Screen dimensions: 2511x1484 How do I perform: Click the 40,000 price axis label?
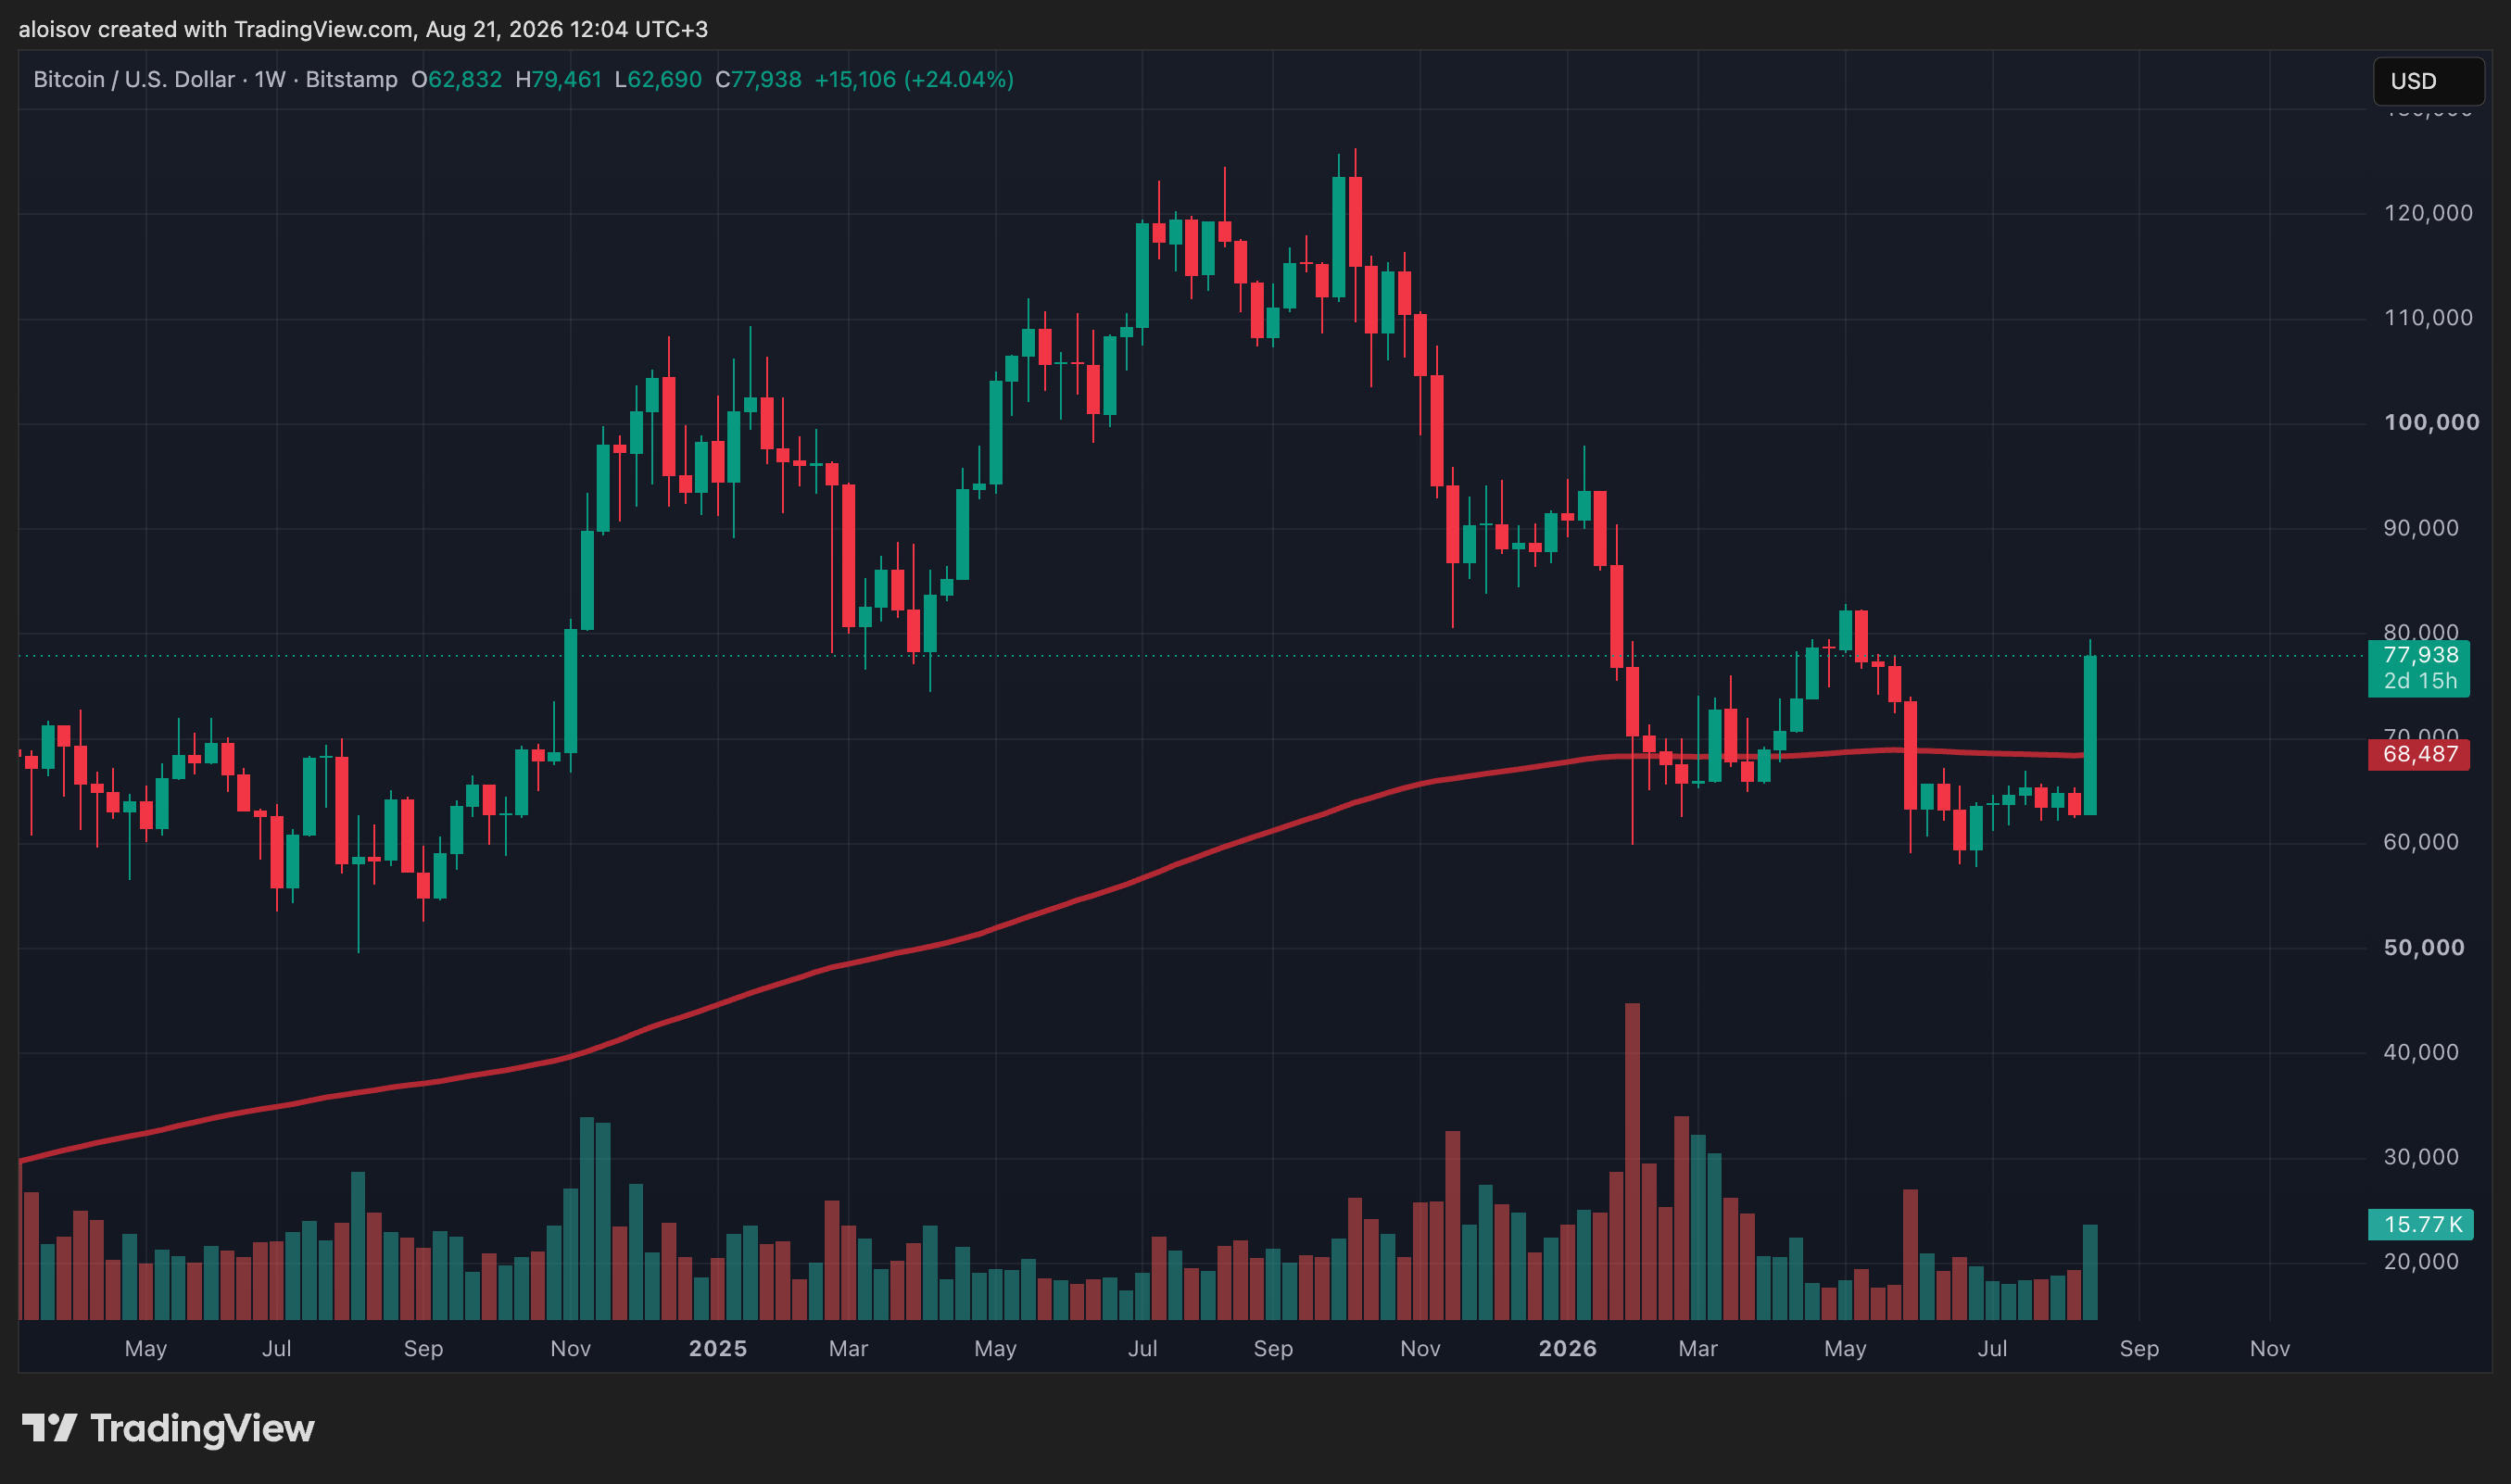click(x=2421, y=1052)
